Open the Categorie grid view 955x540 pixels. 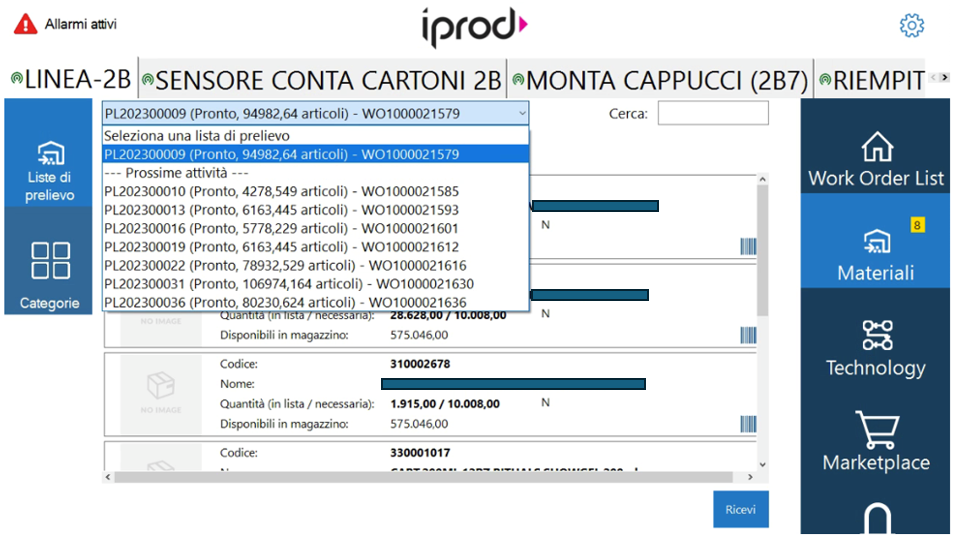click(x=49, y=261)
